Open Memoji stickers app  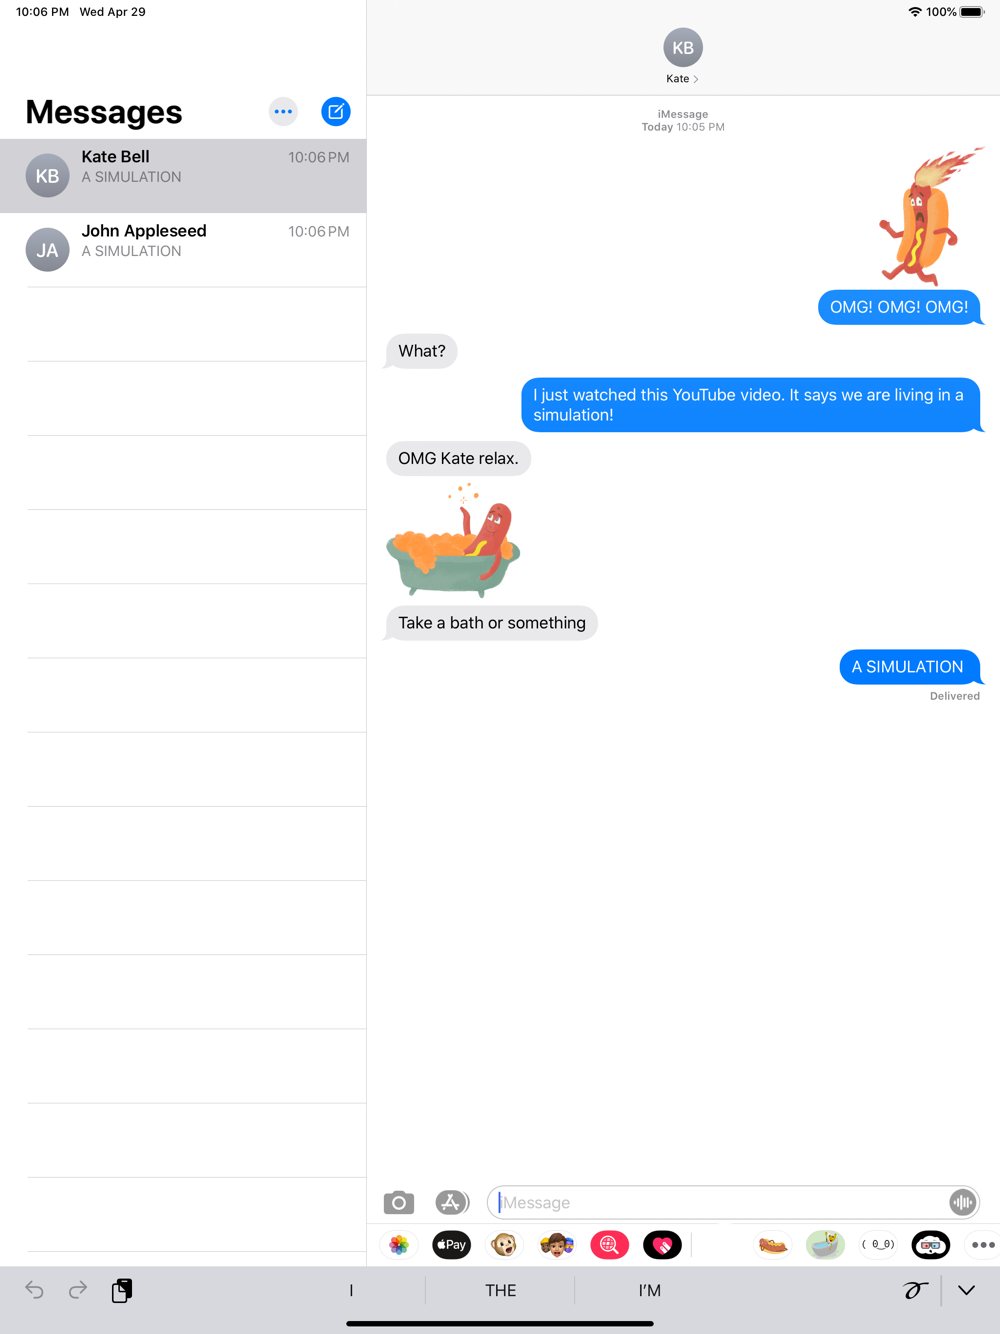[x=557, y=1245]
